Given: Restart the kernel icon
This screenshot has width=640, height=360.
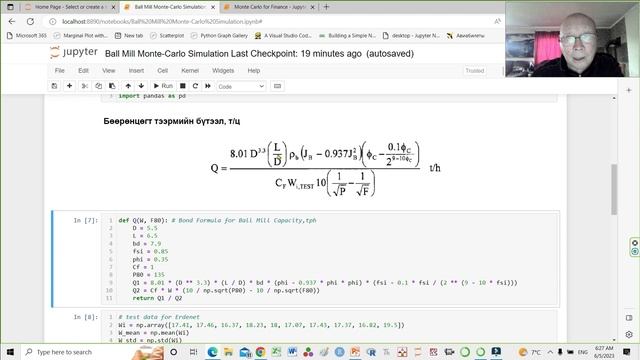Looking at the screenshot, I should coord(195,86).
